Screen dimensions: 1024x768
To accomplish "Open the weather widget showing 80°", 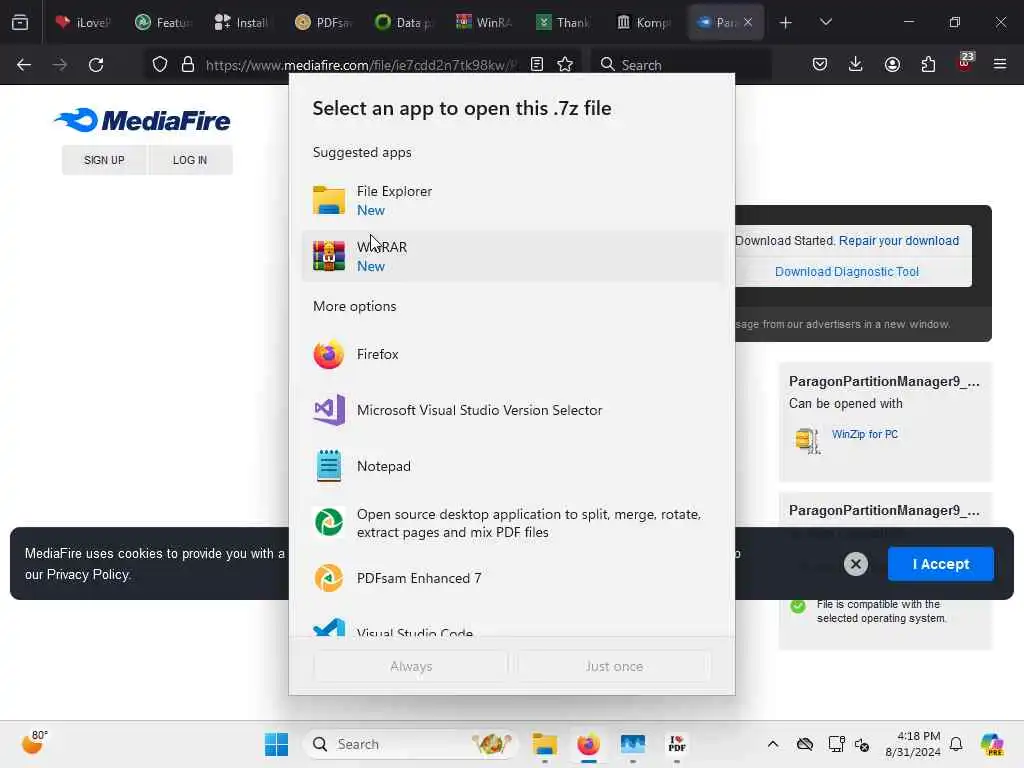I will 34,743.
